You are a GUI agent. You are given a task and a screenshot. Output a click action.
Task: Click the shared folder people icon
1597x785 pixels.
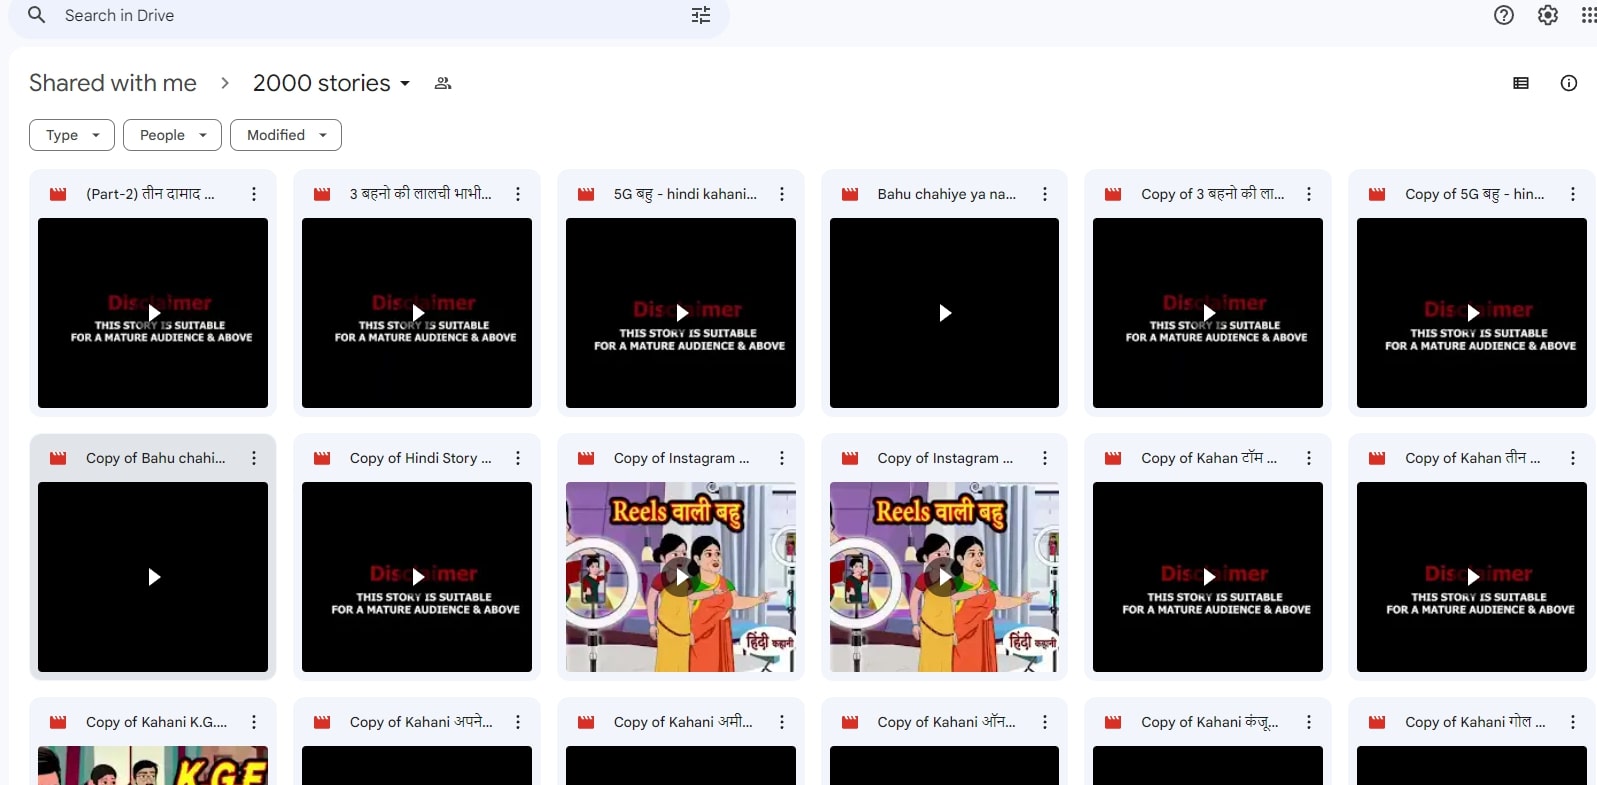click(x=443, y=83)
